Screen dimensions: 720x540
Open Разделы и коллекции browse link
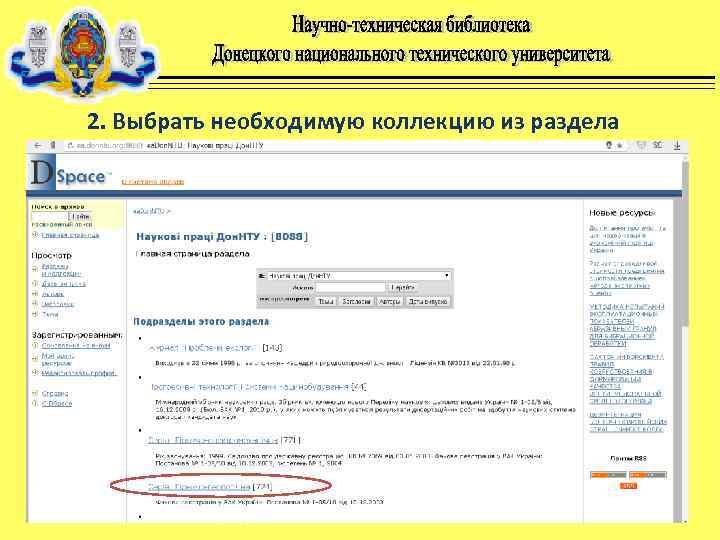tap(61, 270)
